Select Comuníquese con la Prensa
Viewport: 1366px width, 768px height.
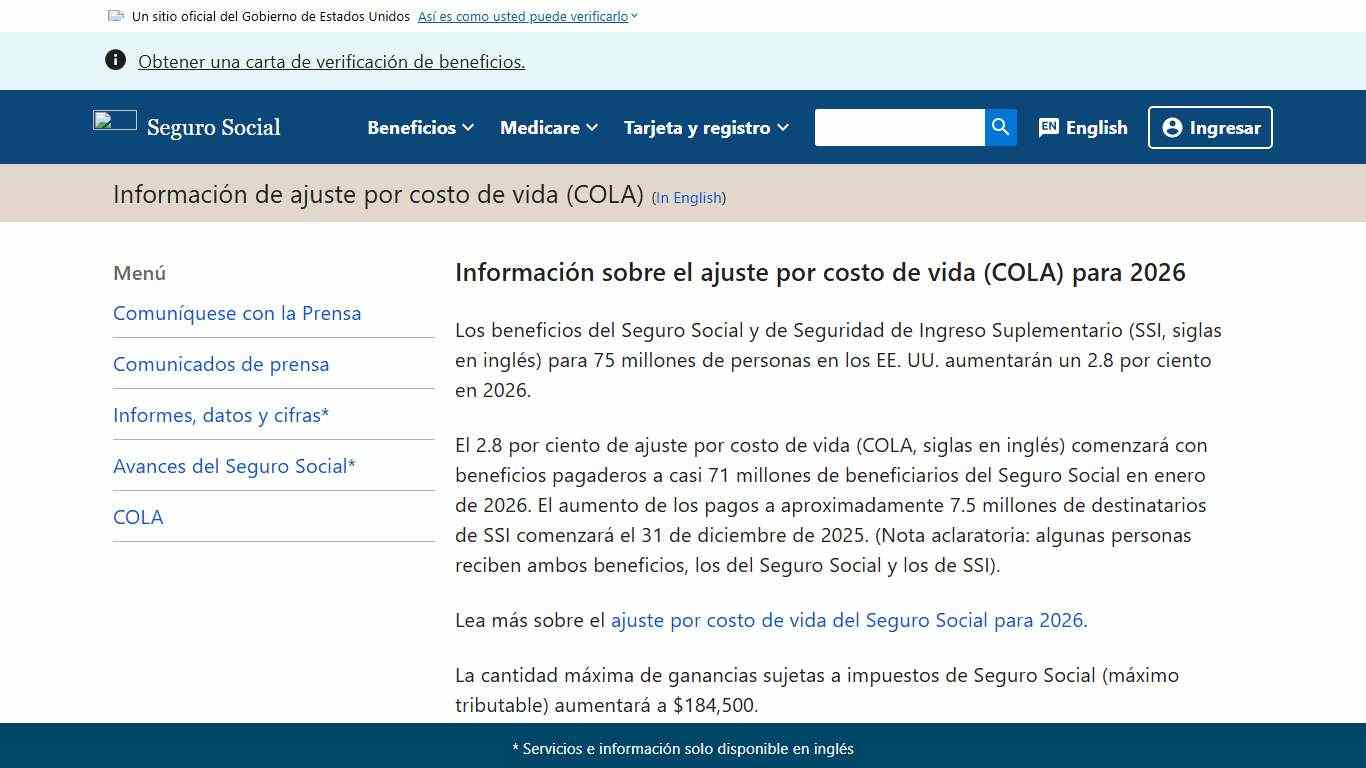237,313
